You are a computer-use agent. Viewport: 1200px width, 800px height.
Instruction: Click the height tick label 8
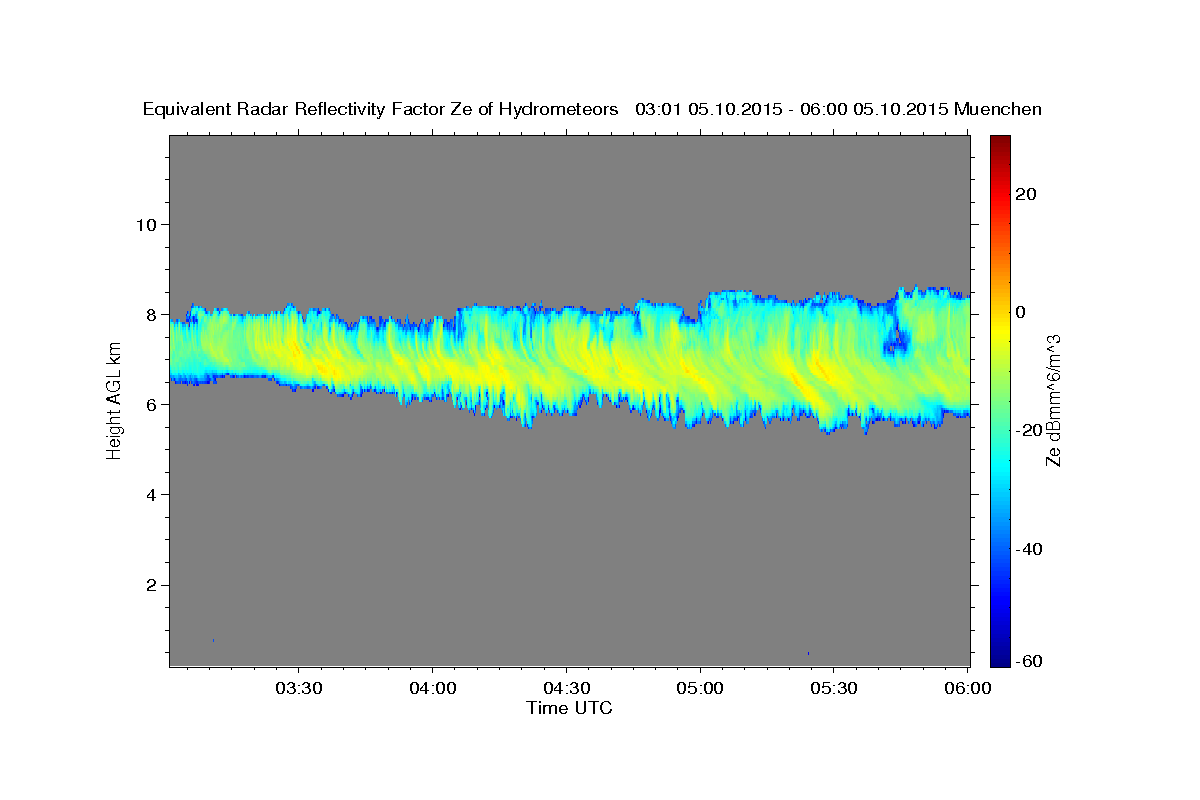point(151,314)
